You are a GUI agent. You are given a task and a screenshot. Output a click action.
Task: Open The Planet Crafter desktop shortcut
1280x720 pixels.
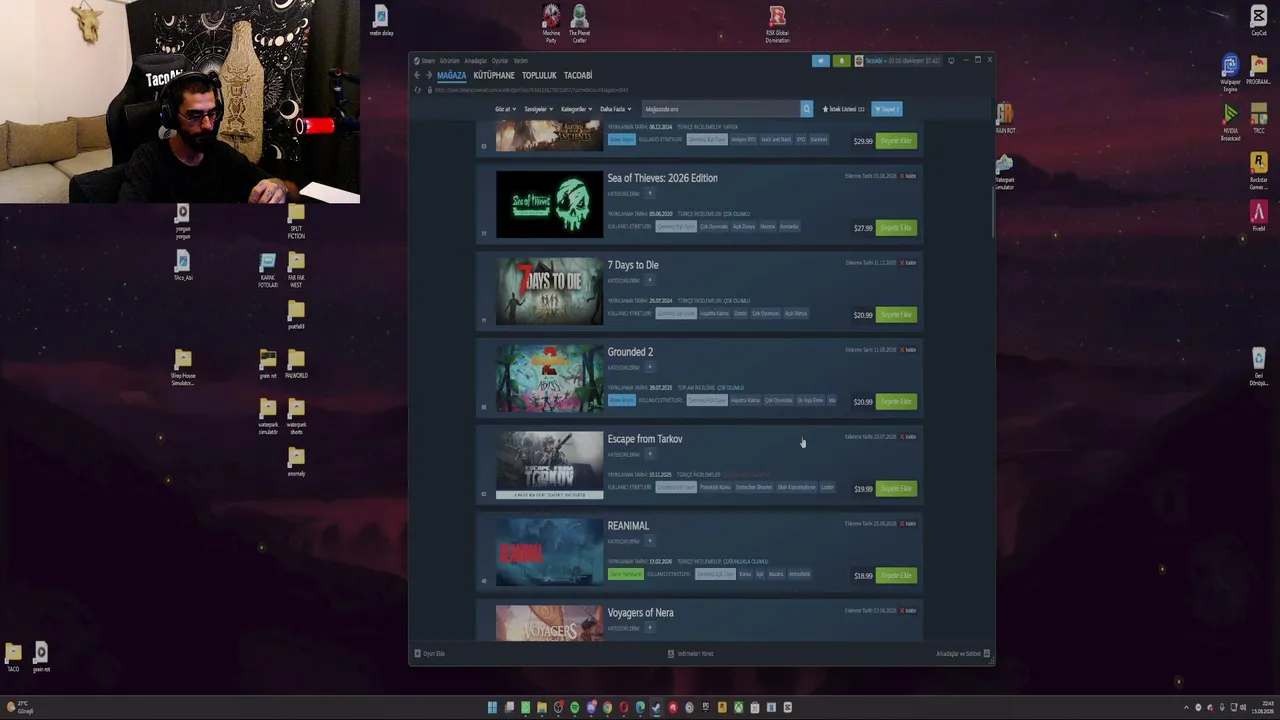click(579, 24)
